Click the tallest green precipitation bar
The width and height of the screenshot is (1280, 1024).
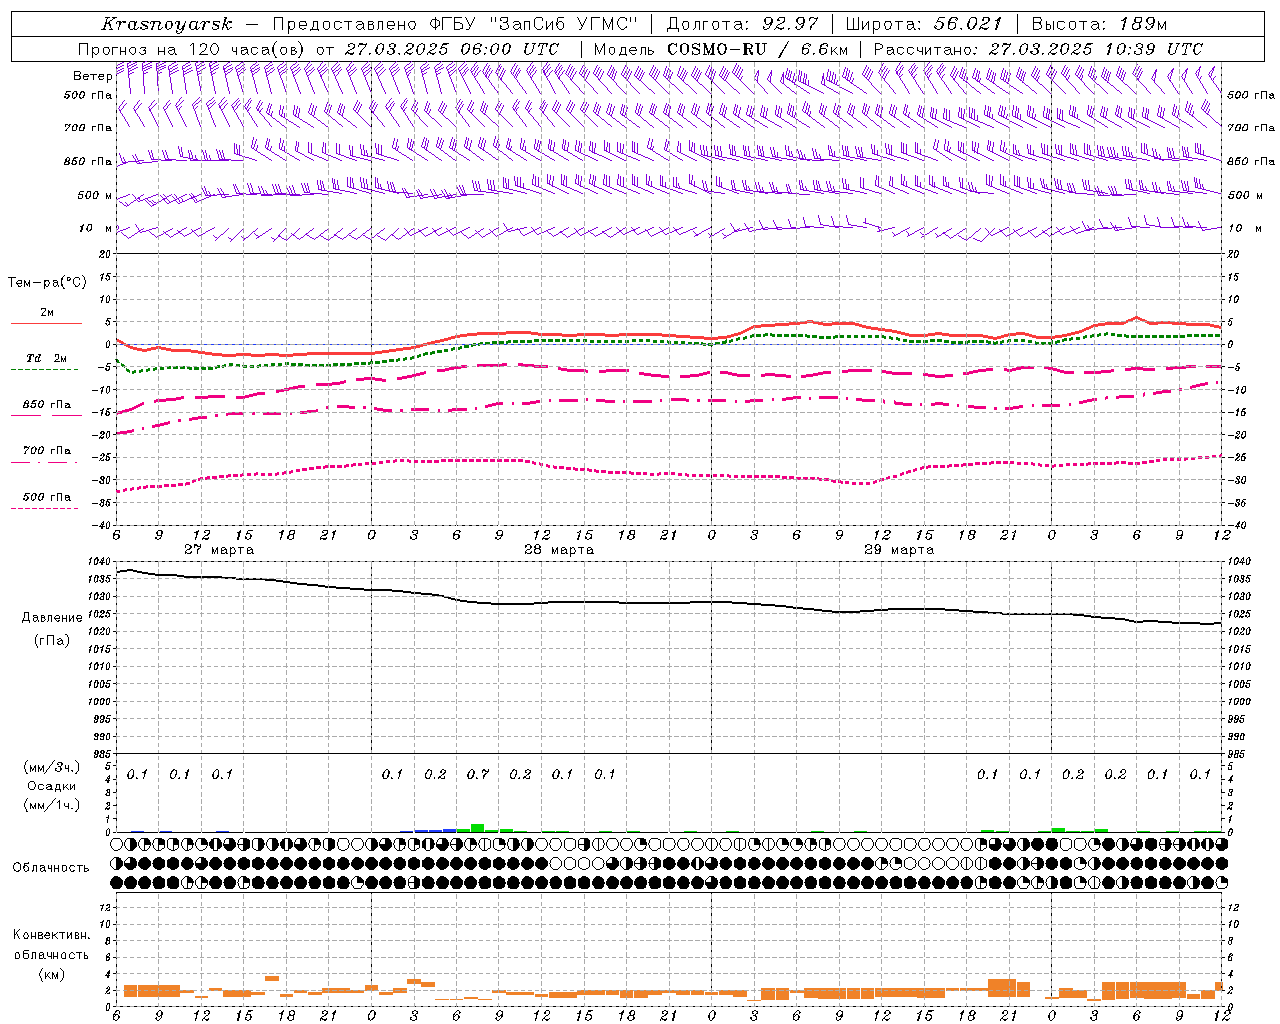point(477,828)
